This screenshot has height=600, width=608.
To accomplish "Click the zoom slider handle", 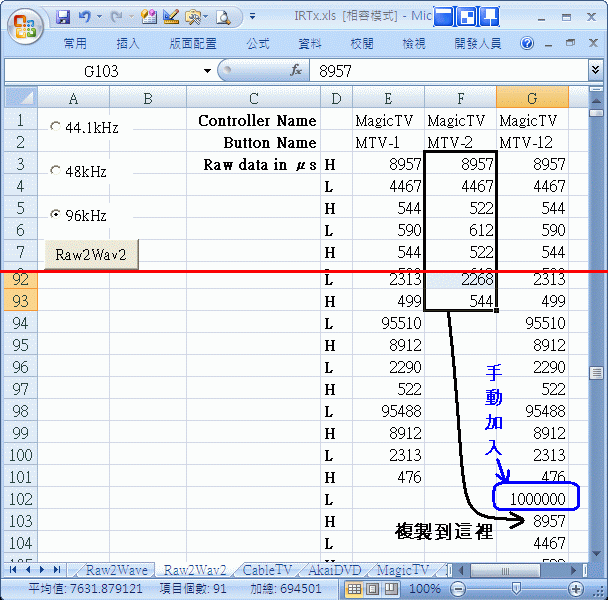I will pos(516,589).
